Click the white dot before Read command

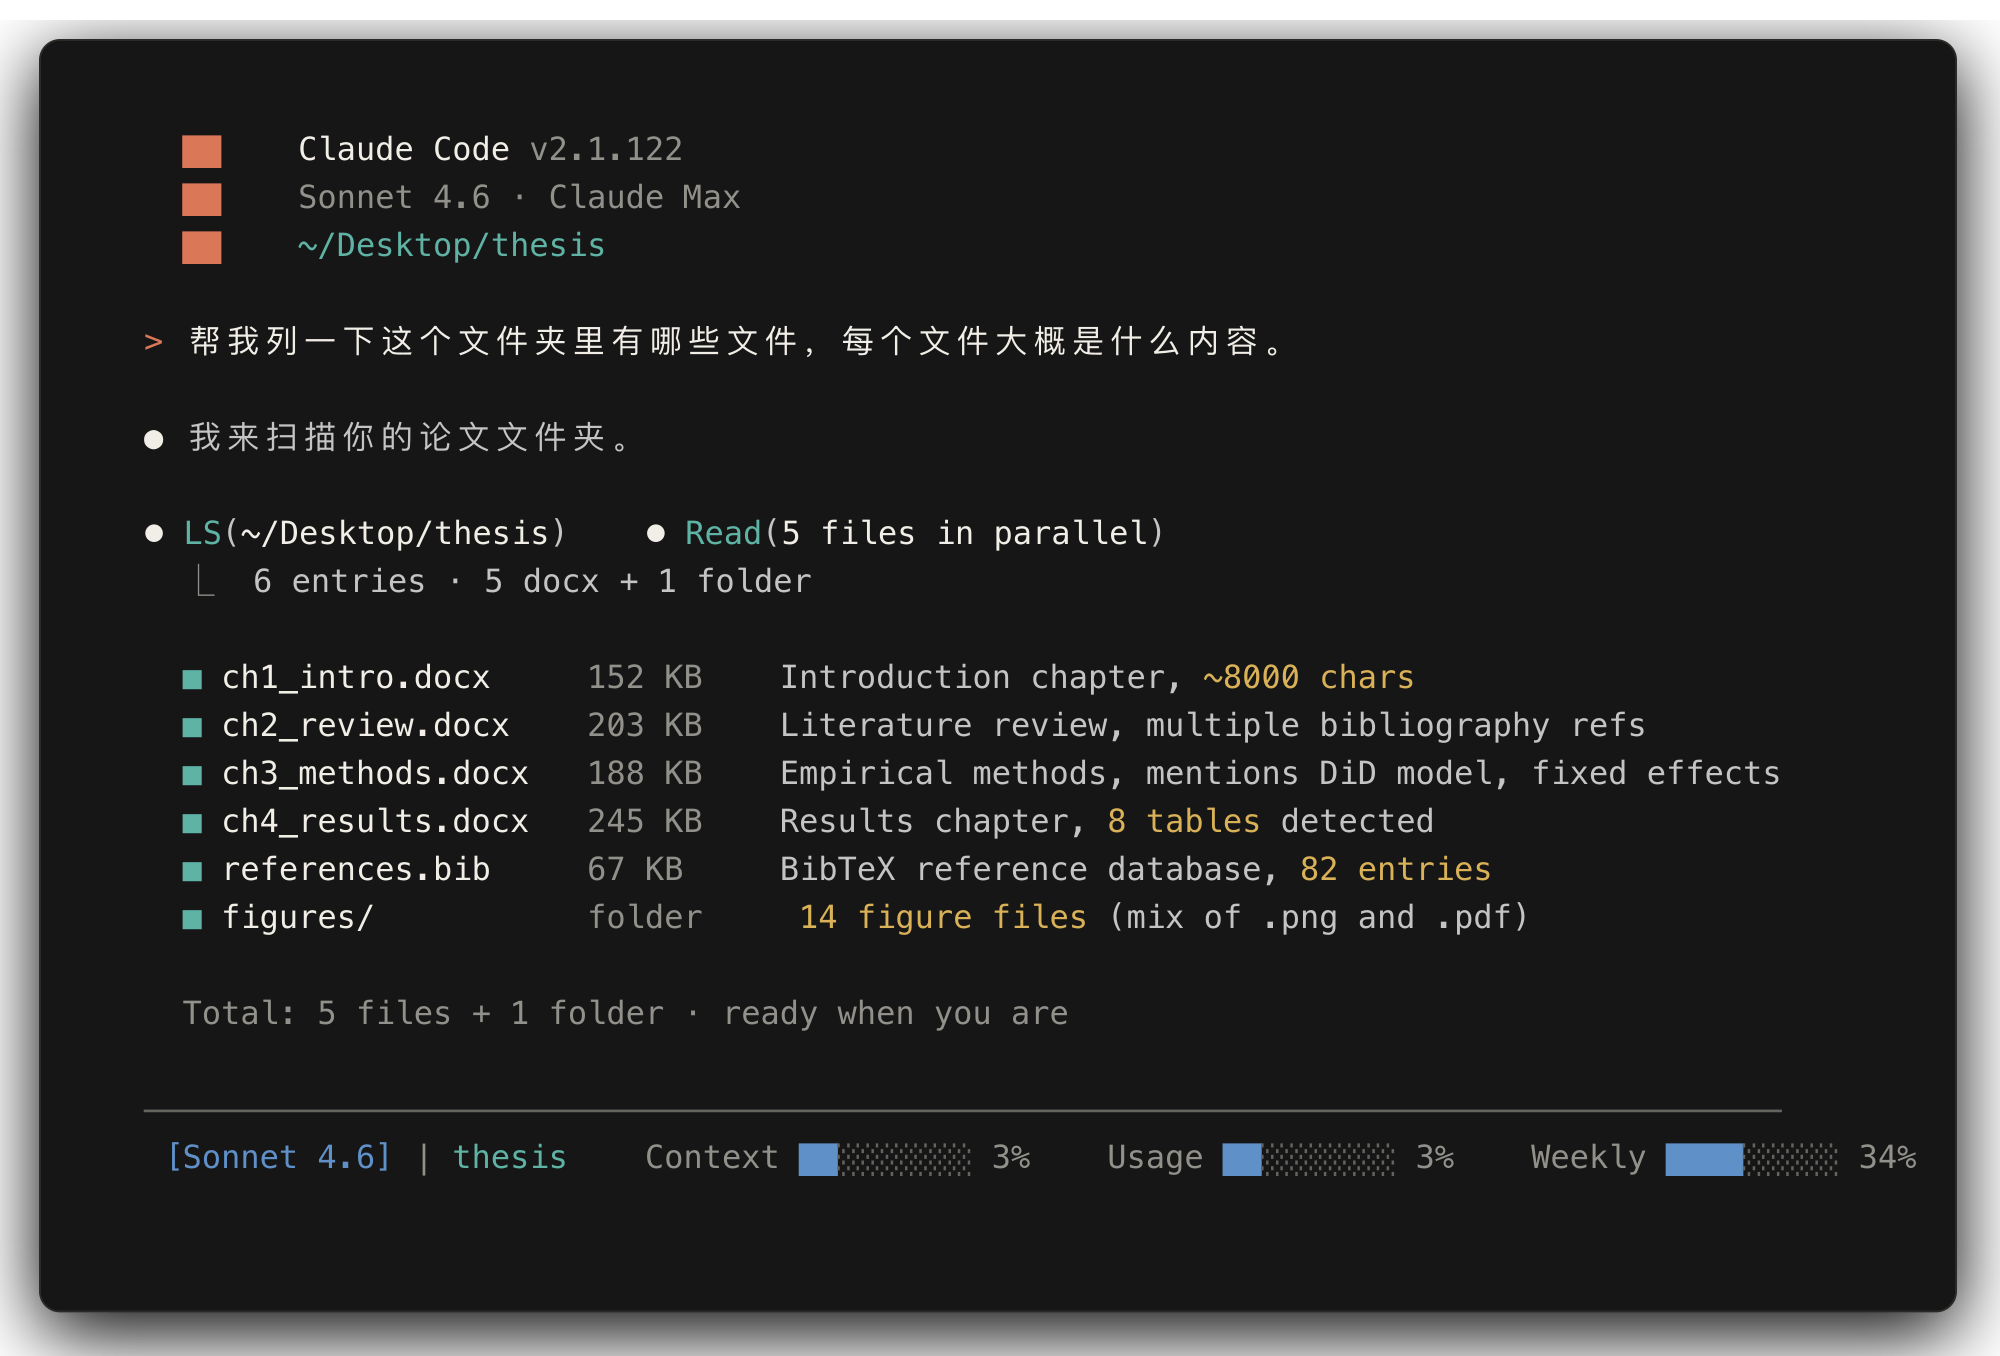pyautogui.click(x=656, y=534)
